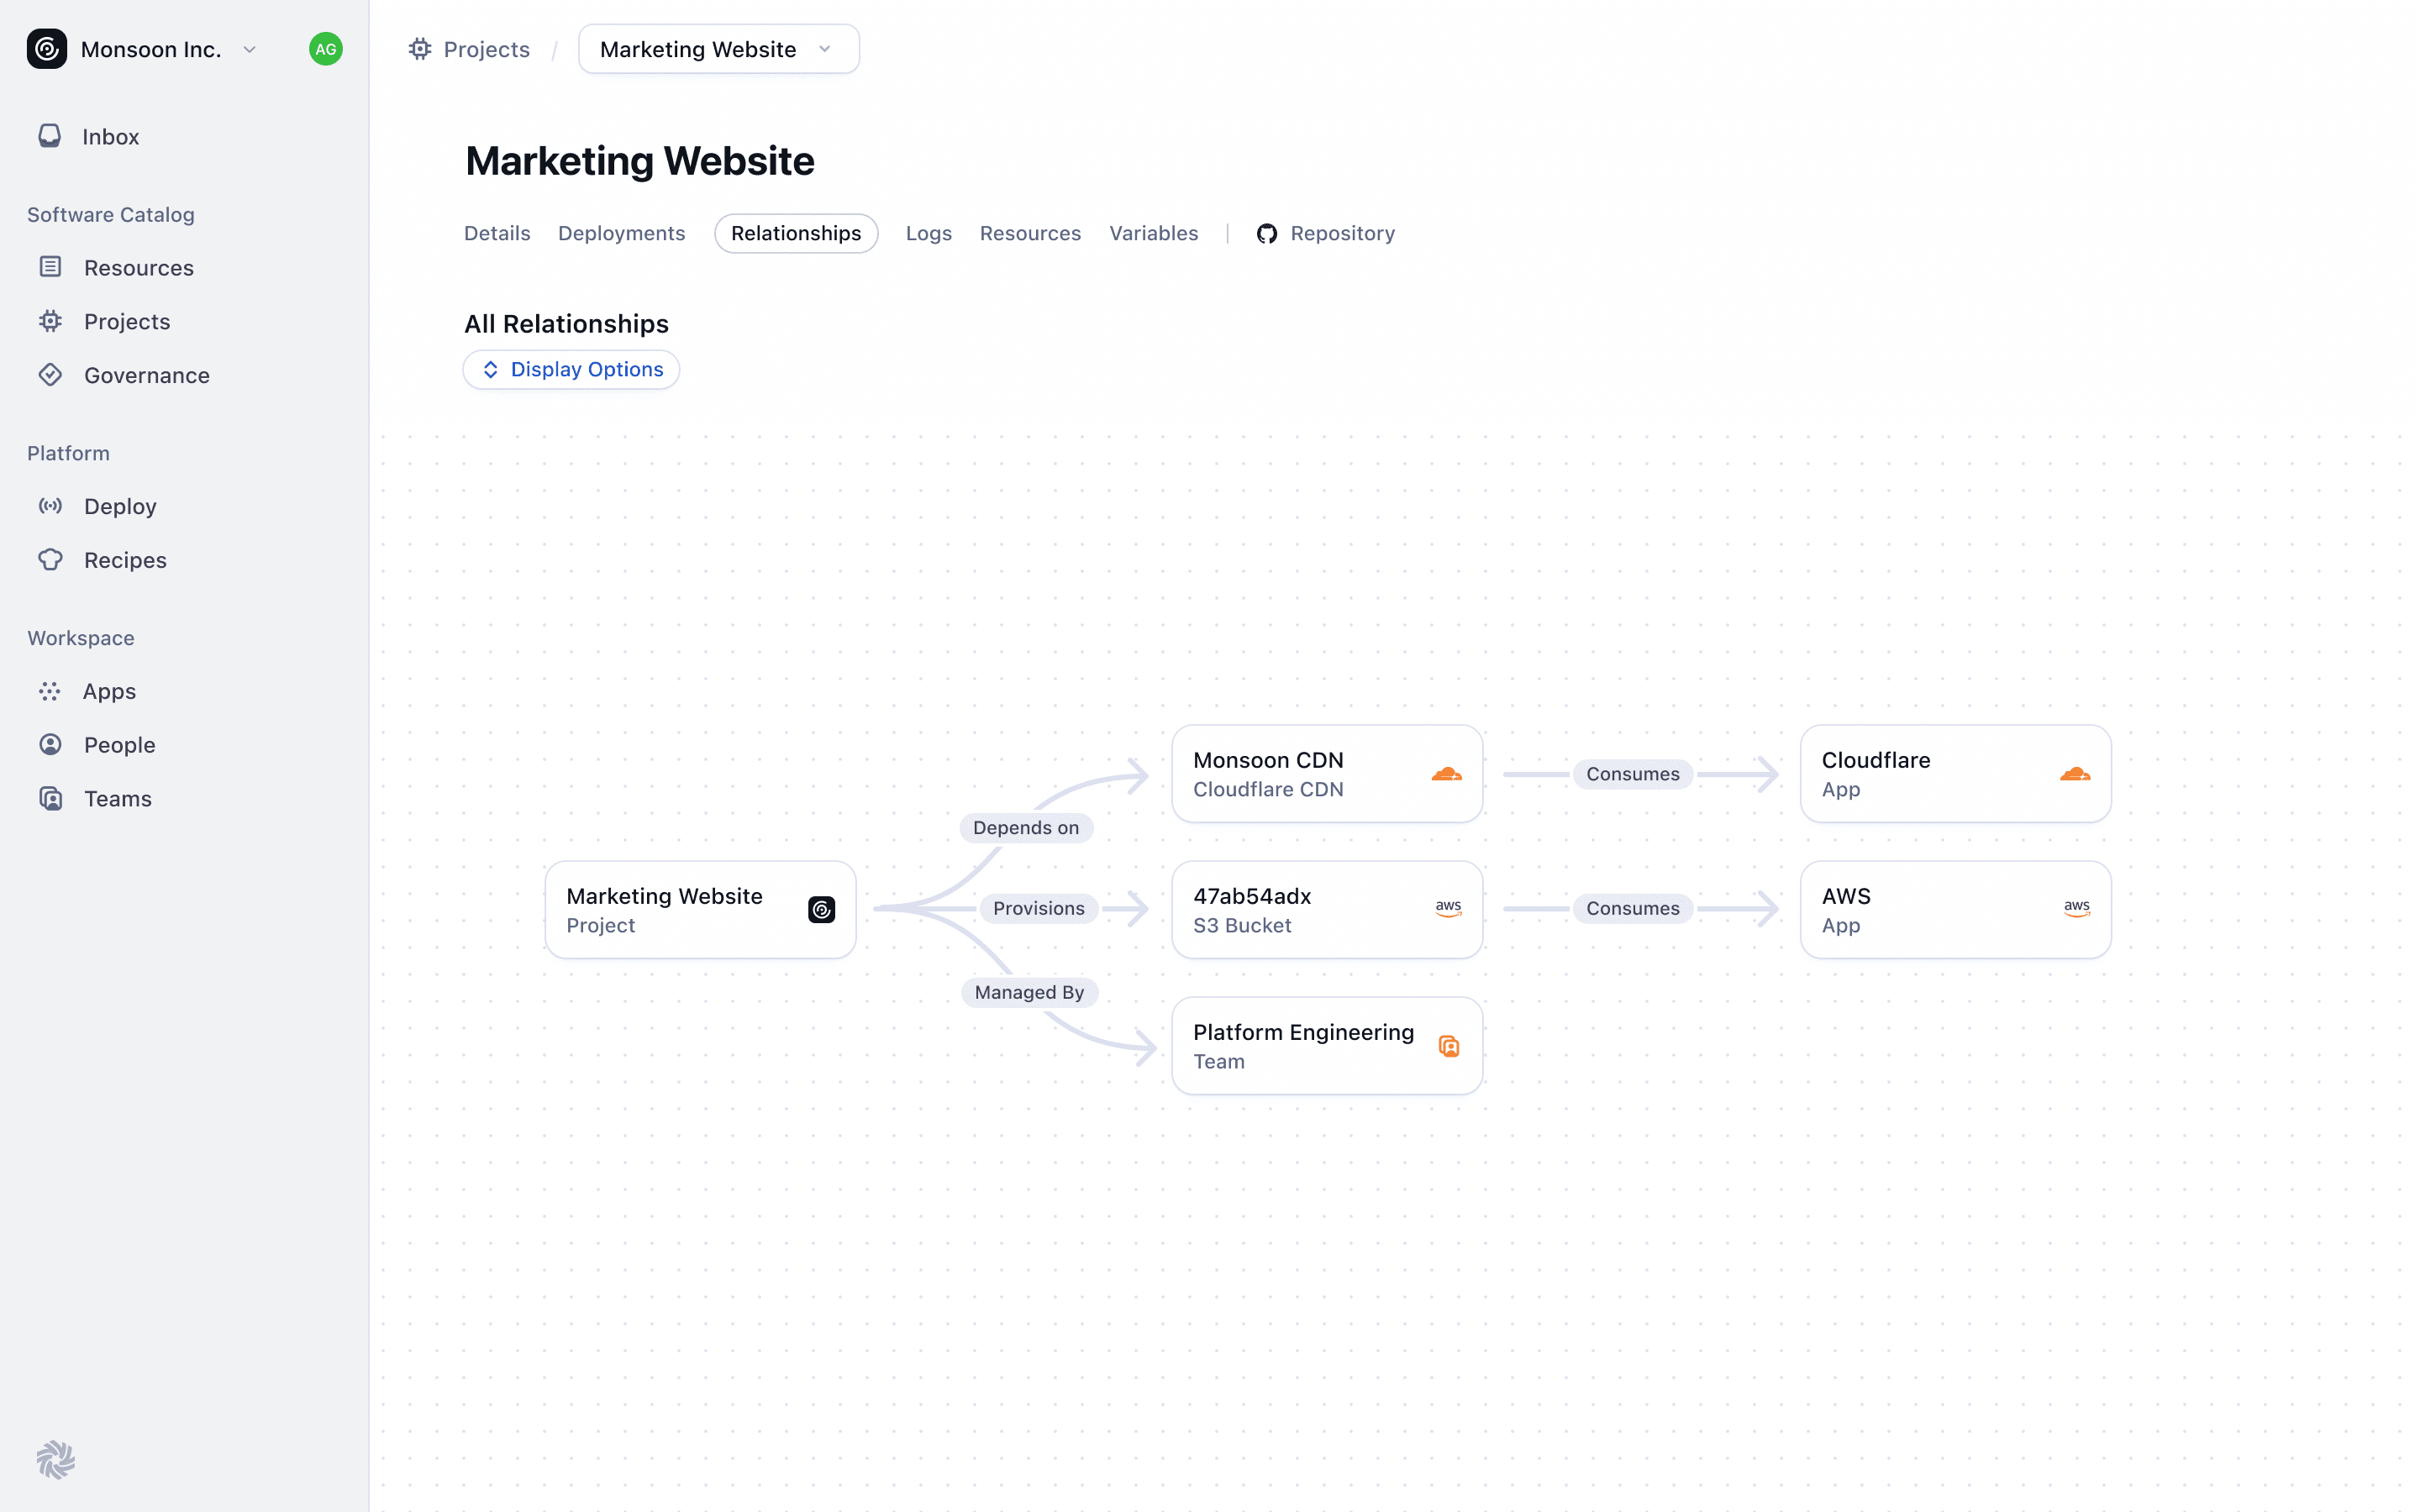Open the Variables tab
This screenshot has height=1512, width=2420.
(x=1153, y=233)
